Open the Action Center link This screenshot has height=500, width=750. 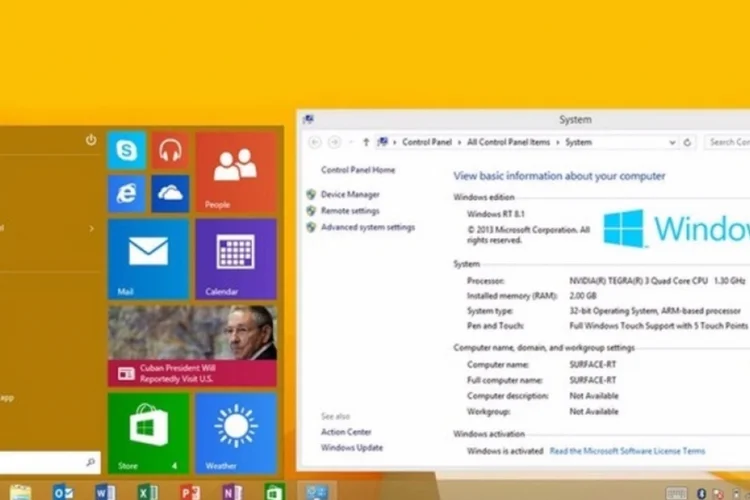coord(346,432)
